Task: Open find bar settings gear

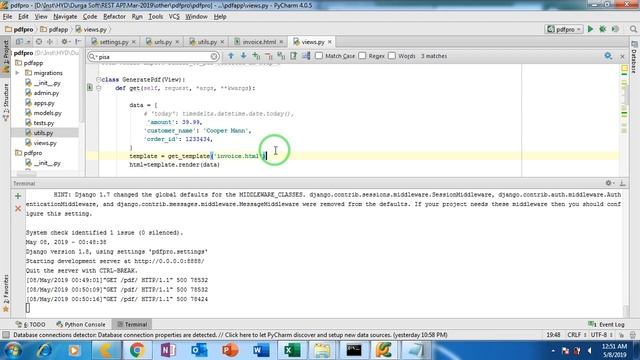Action: coord(608,56)
